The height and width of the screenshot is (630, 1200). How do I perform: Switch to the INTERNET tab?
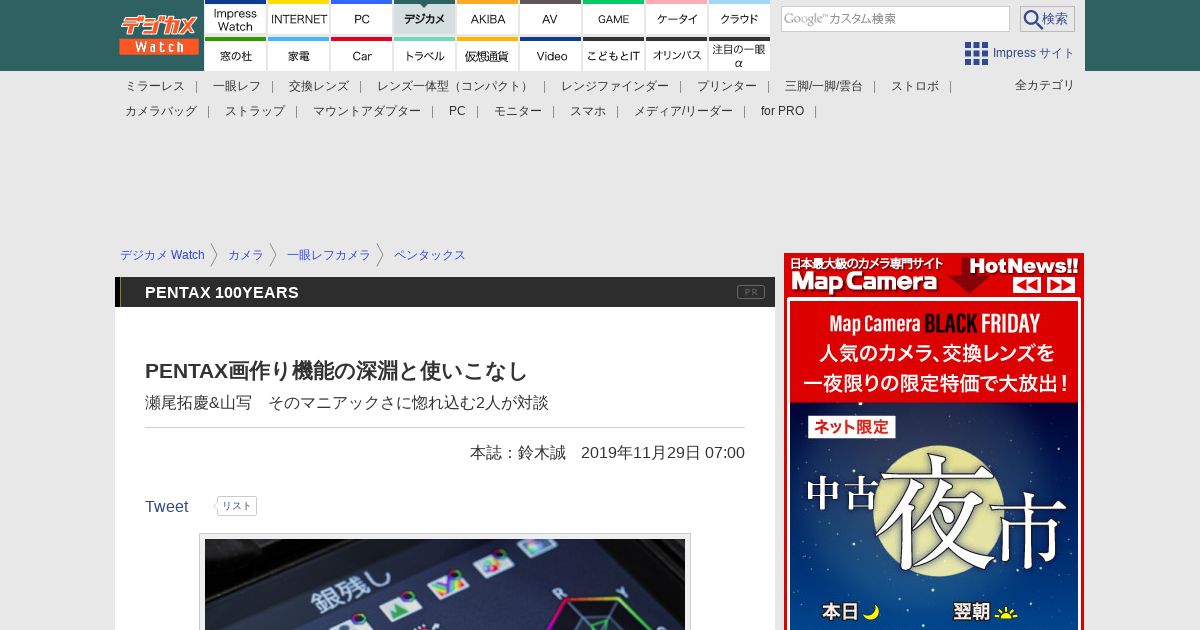[299, 18]
